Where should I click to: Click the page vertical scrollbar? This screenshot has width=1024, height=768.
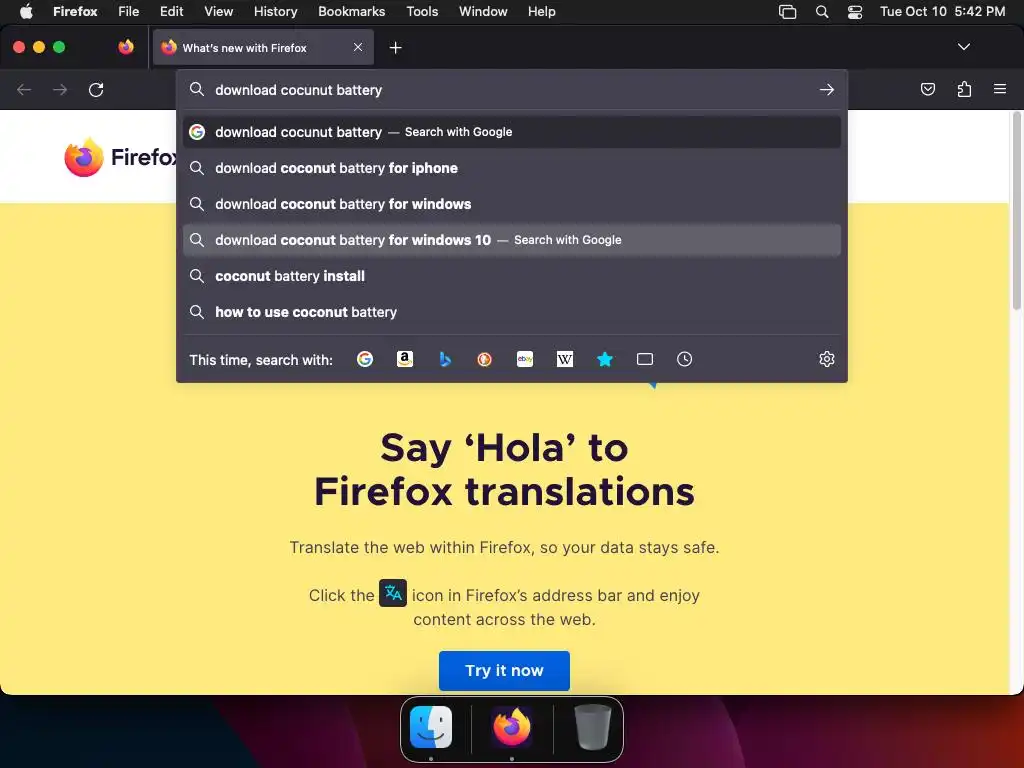click(1017, 210)
